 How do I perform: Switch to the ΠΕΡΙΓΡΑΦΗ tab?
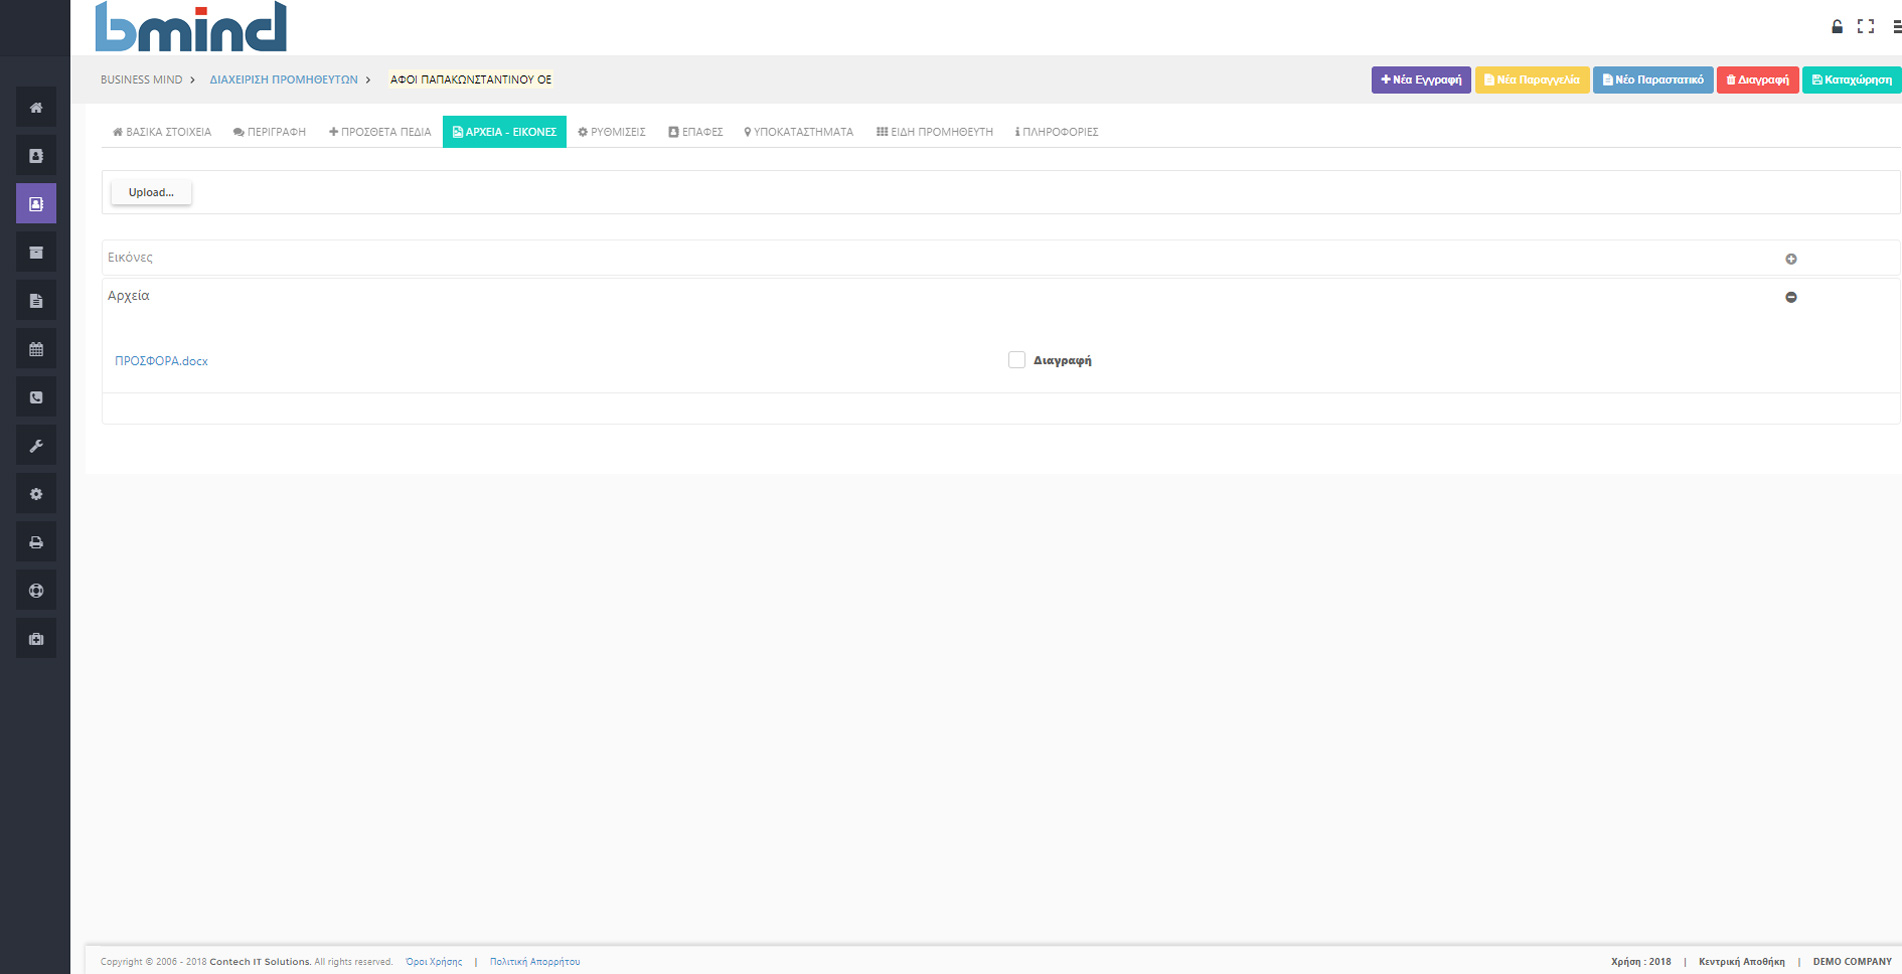point(270,132)
